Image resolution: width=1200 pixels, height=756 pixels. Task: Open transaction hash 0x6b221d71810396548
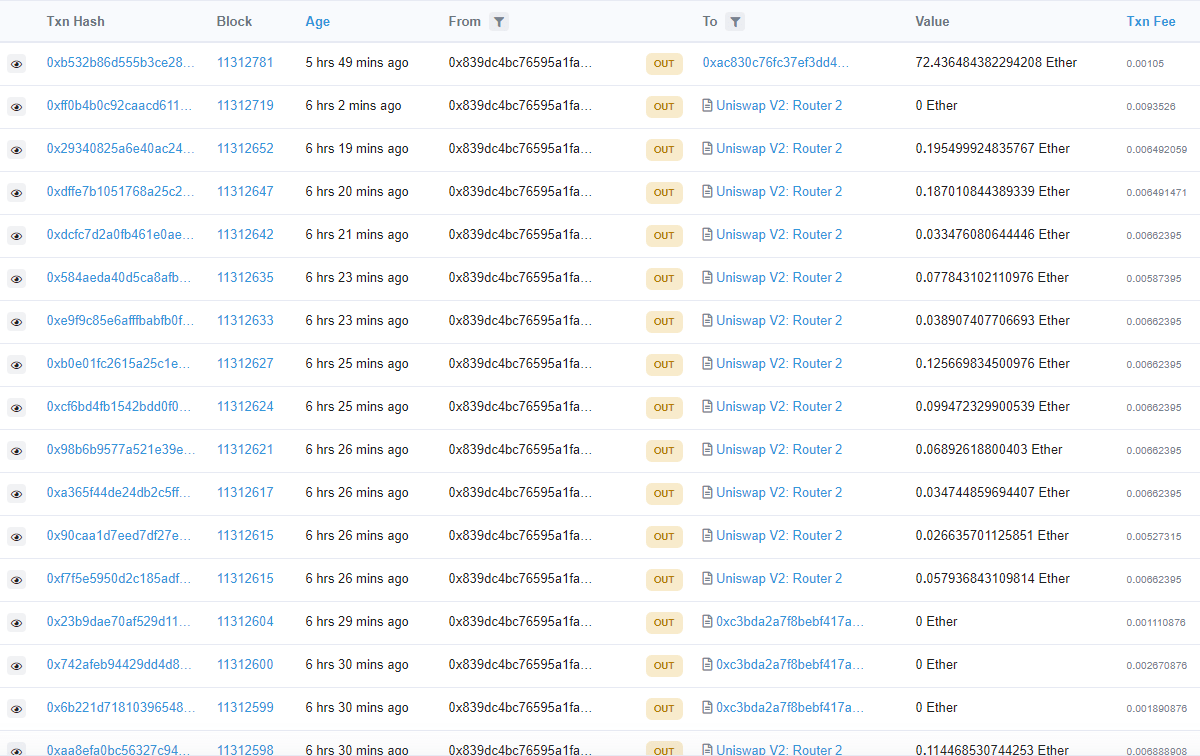tap(121, 707)
